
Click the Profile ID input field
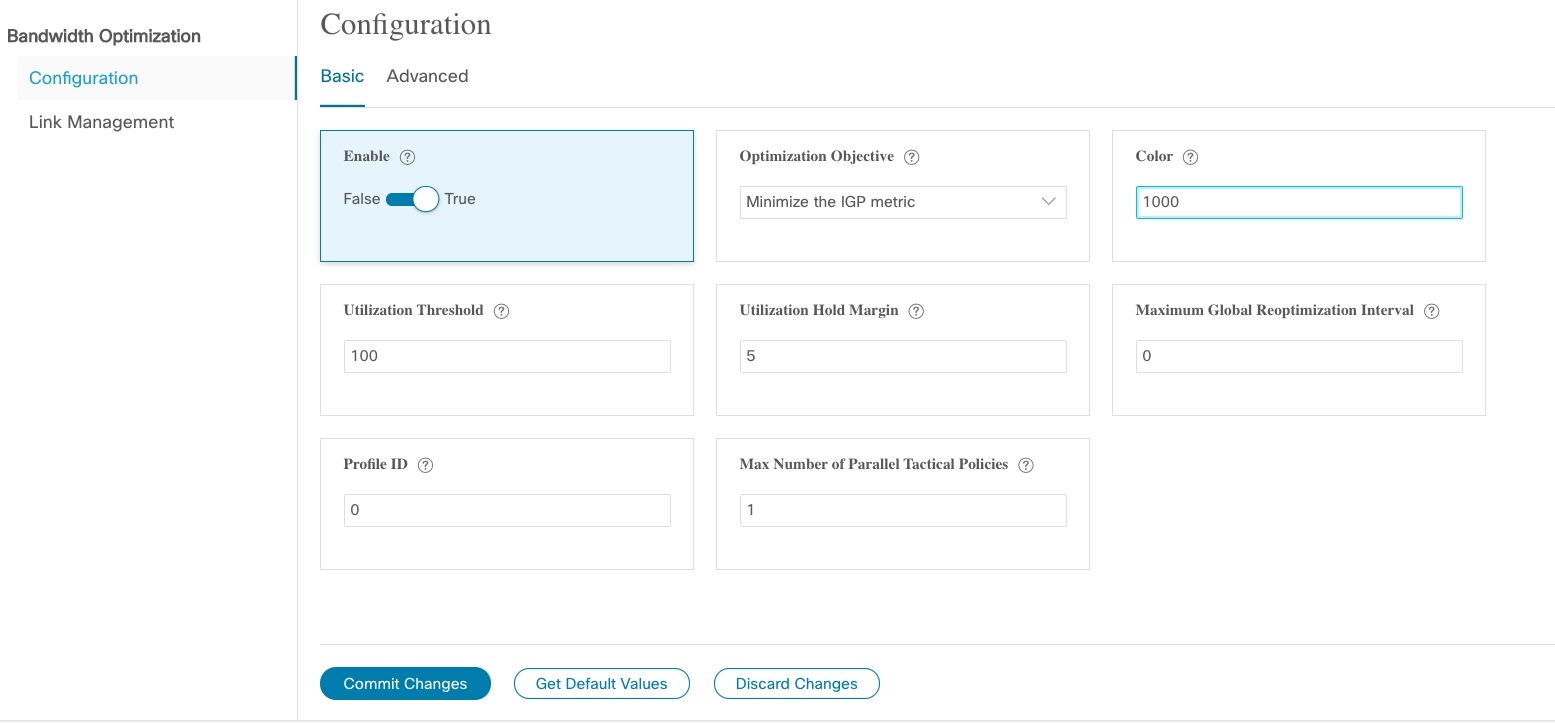(506, 510)
